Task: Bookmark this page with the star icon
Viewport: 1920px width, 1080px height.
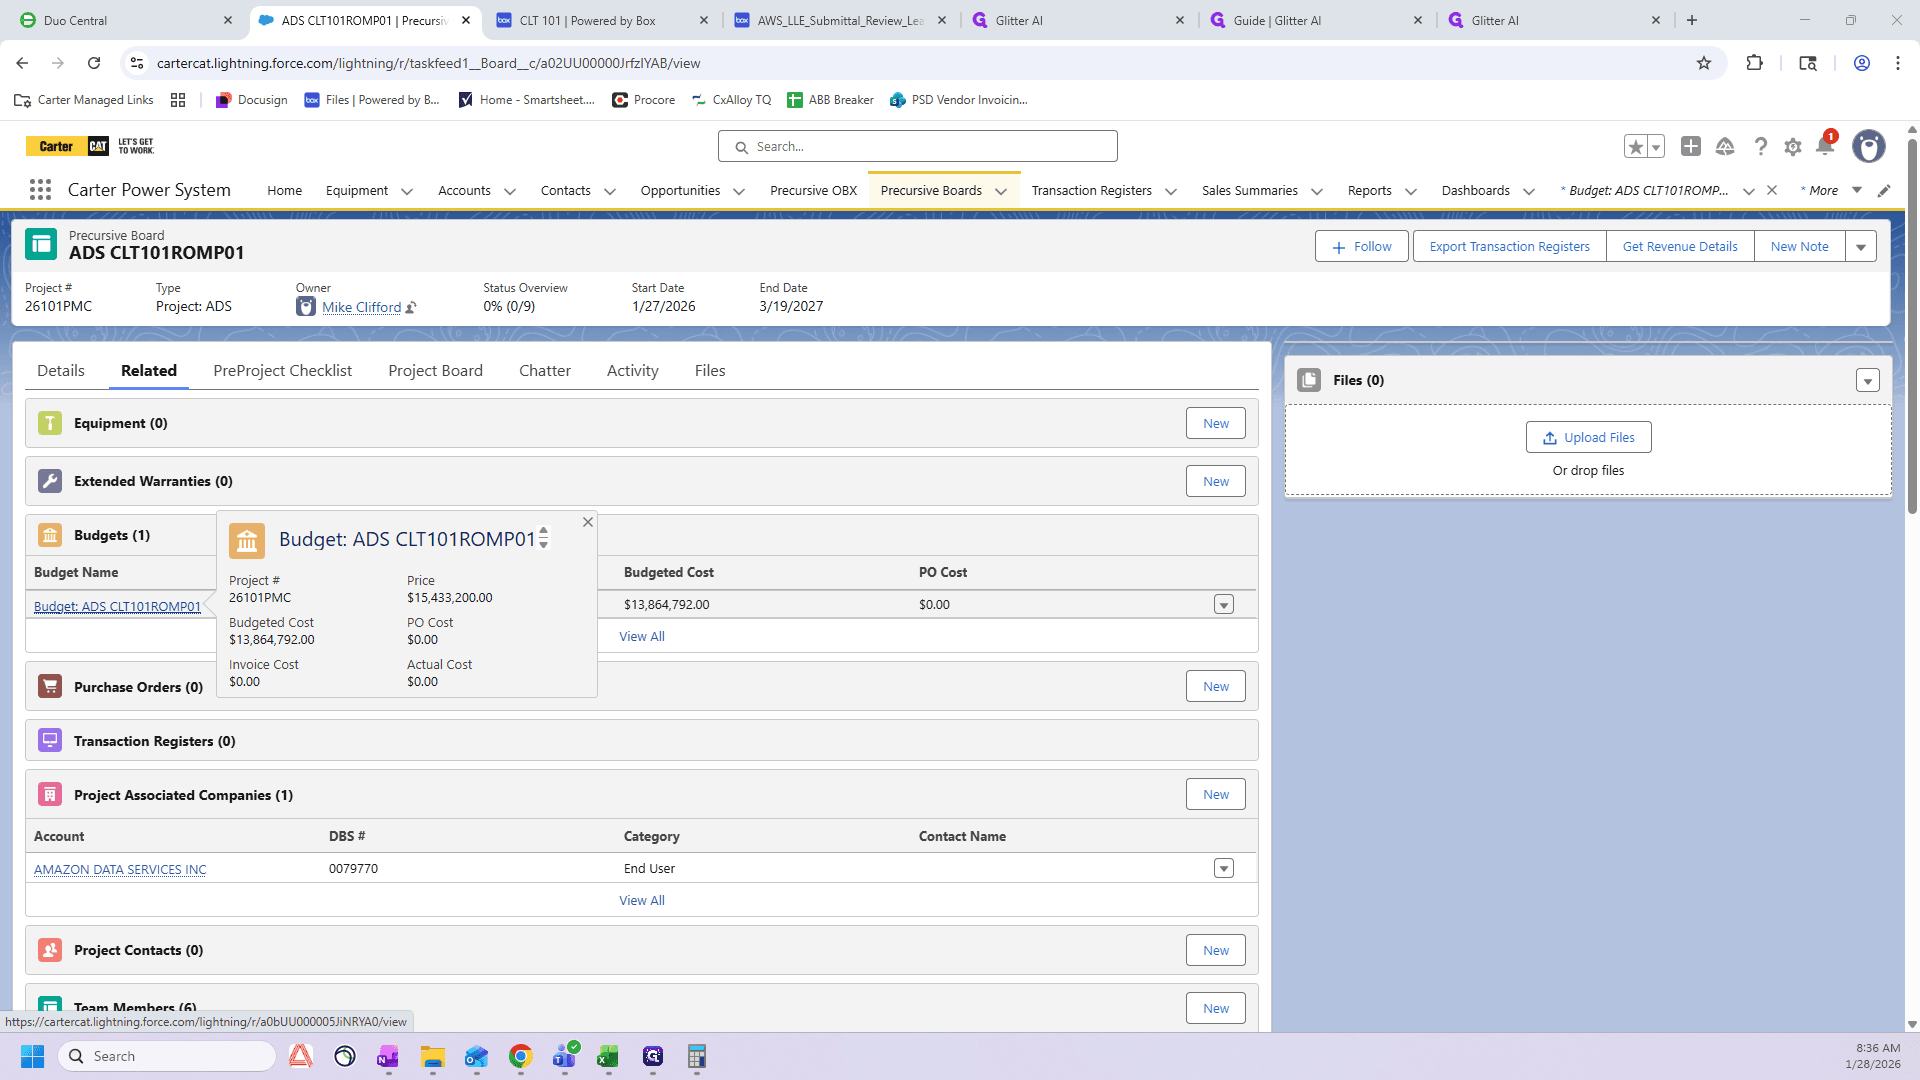Action: [x=1704, y=63]
